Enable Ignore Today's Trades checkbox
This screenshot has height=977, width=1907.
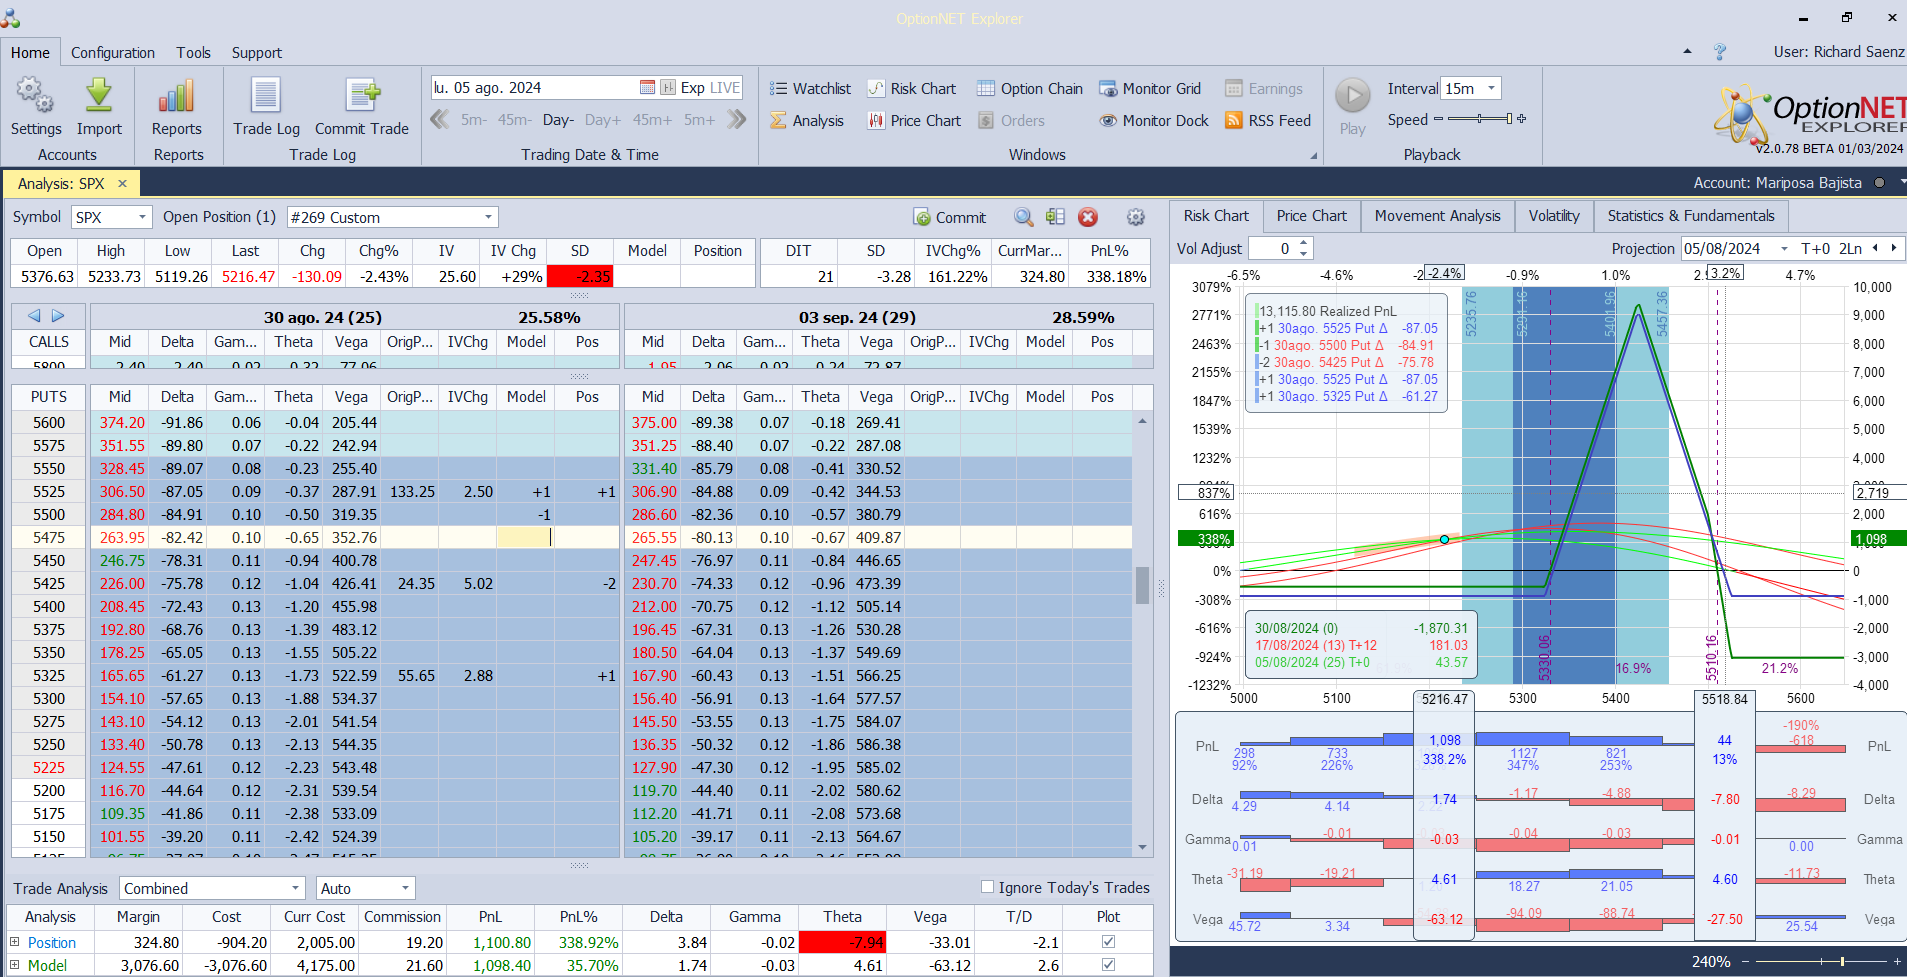coord(988,887)
